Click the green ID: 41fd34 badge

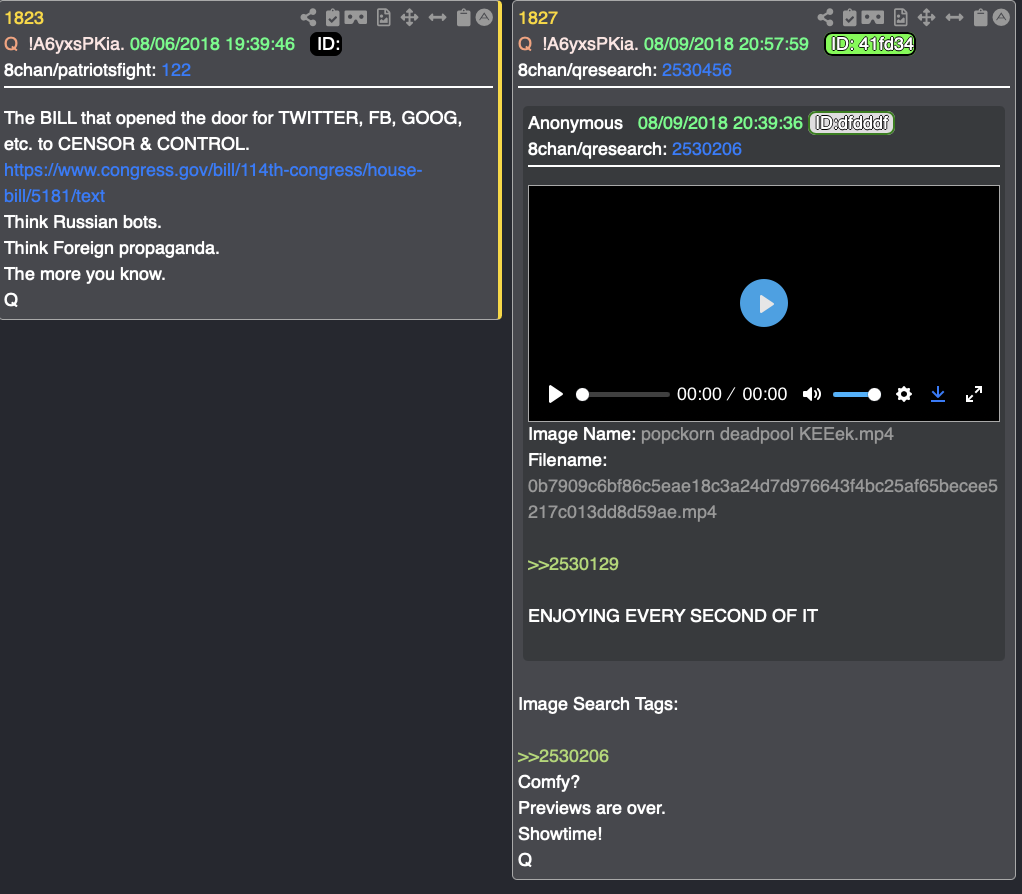tap(870, 44)
